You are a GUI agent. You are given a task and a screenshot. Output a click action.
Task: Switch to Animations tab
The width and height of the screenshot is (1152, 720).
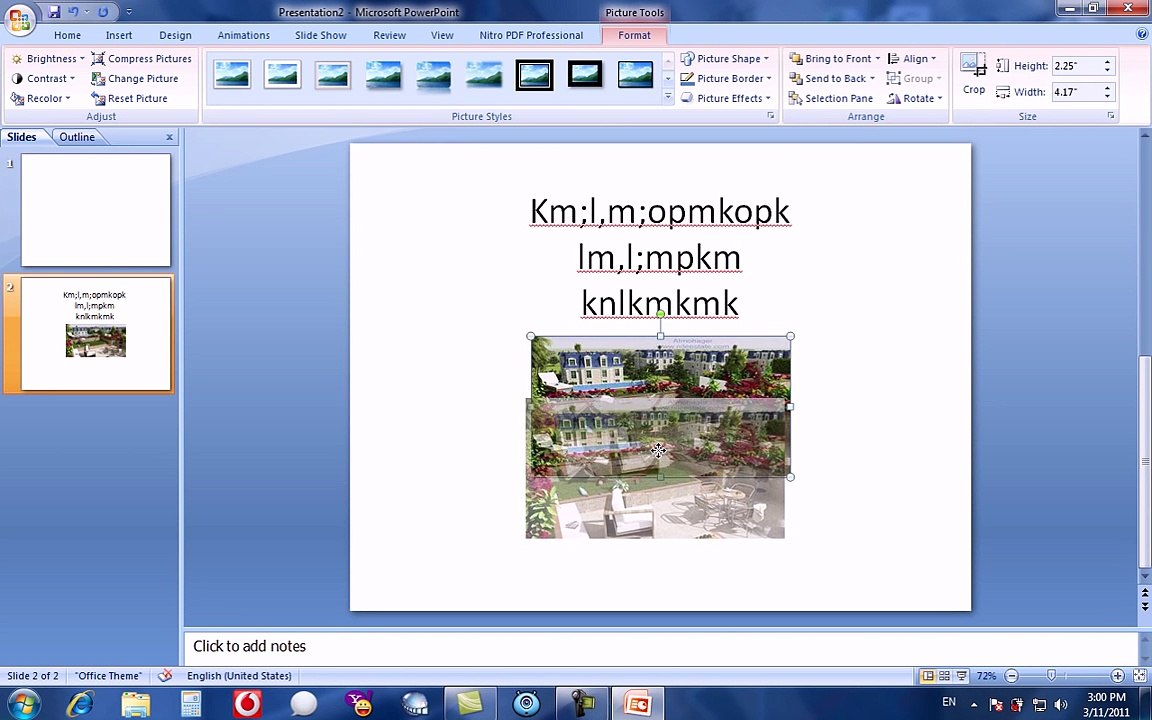[243, 35]
